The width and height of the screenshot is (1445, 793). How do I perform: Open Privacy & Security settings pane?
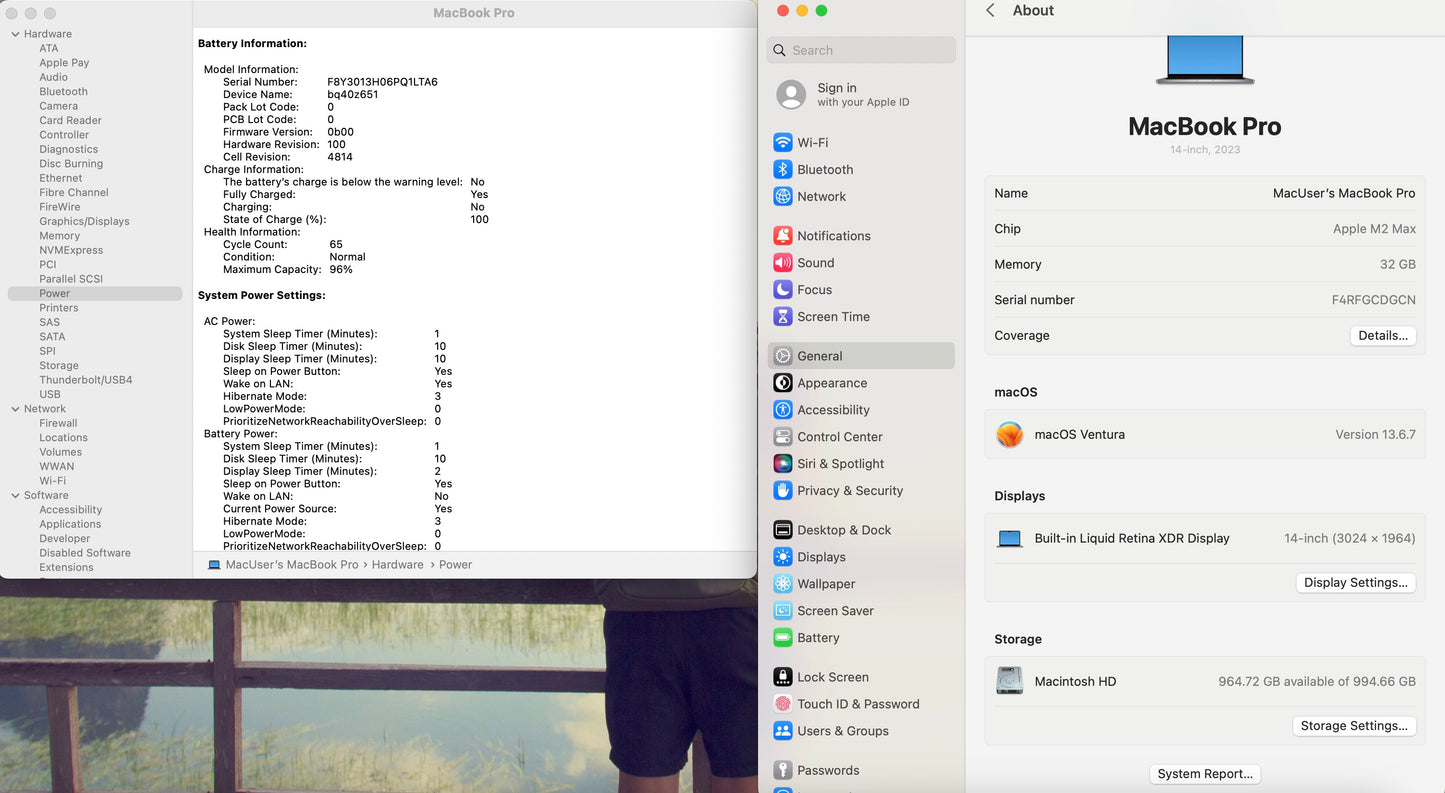tap(849, 491)
